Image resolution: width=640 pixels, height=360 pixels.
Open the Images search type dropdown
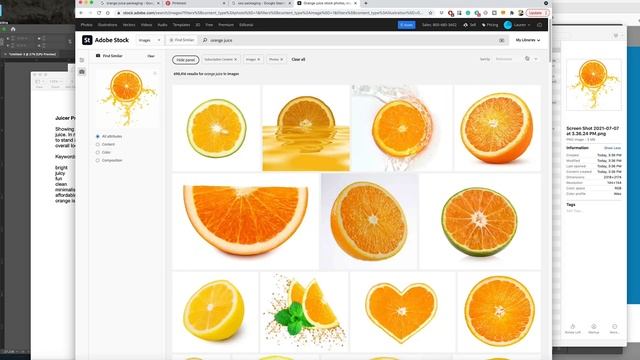coord(149,40)
